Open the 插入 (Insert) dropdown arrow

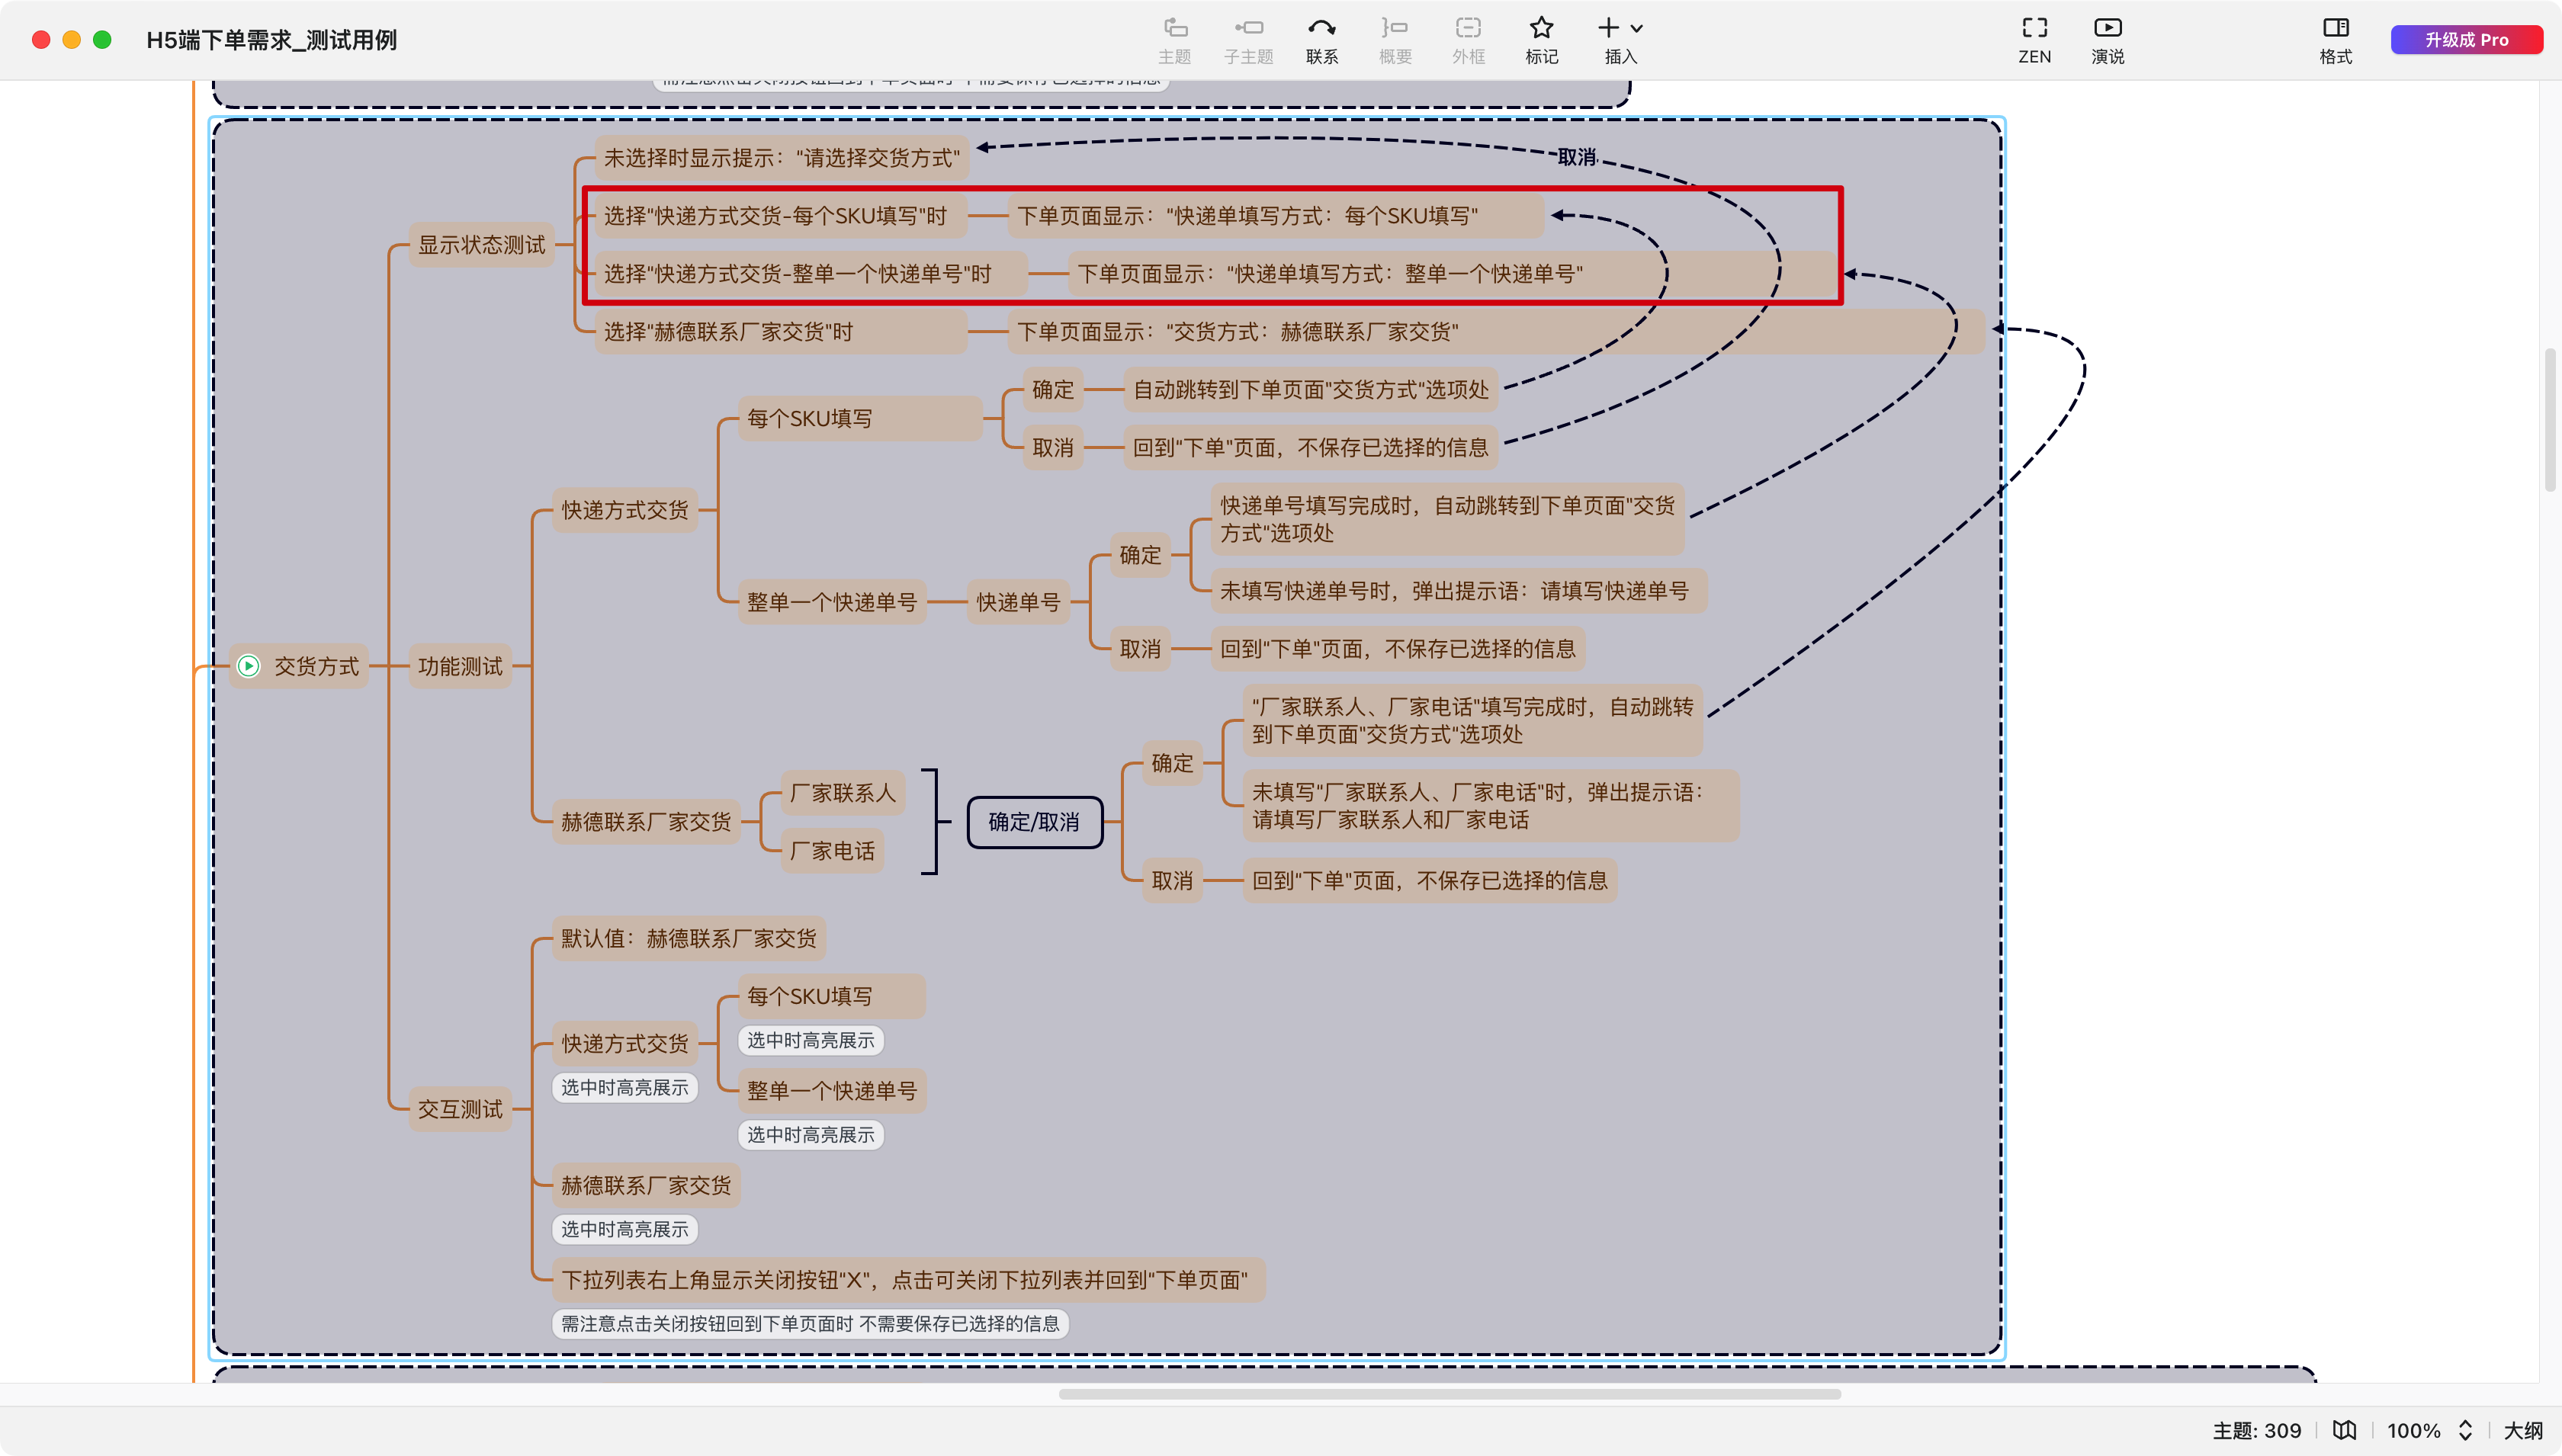[1637, 28]
